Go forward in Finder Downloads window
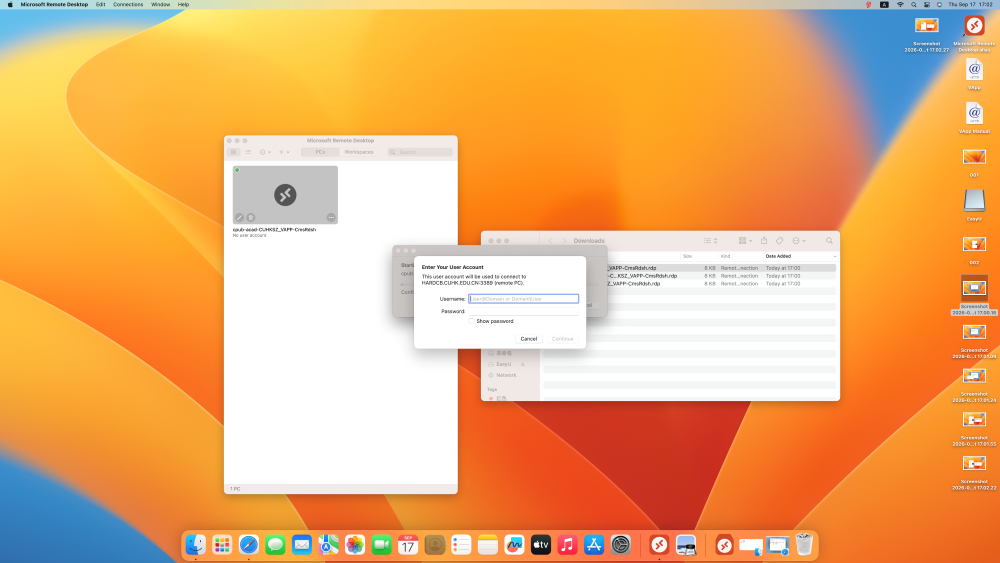Viewport: 1000px width, 563px height. (x=564, y=240)
